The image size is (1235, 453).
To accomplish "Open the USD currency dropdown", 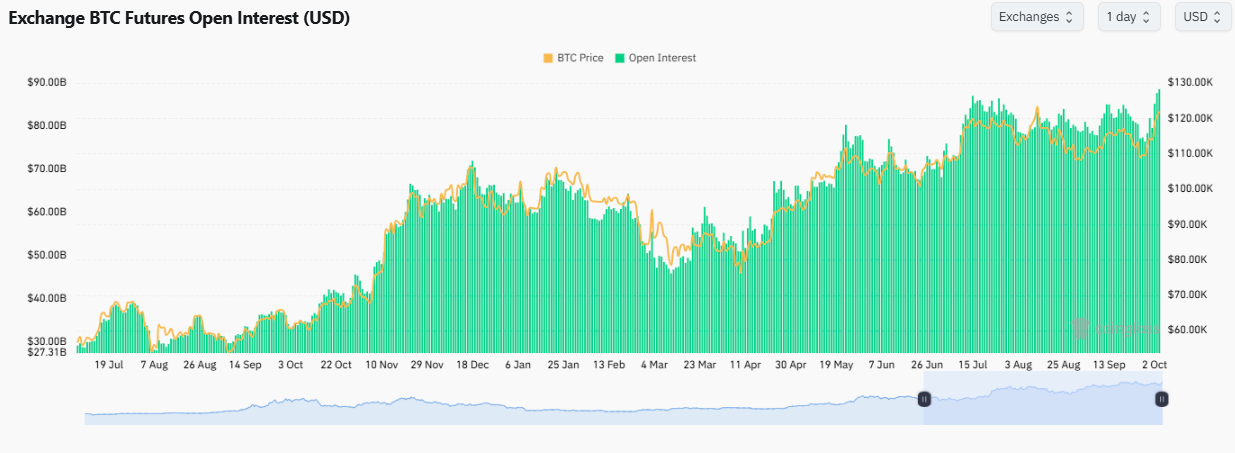I will pyautogui.click(x=1202, y=17).
